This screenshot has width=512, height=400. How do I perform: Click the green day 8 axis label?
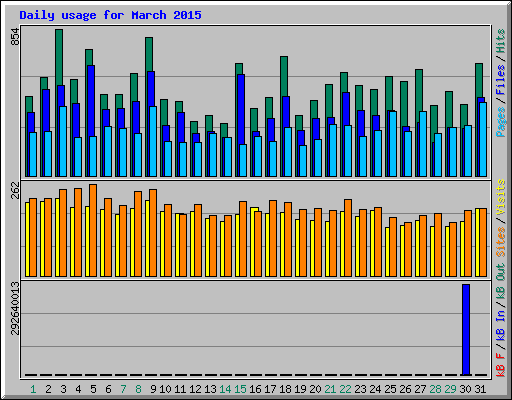pos(138,389)
